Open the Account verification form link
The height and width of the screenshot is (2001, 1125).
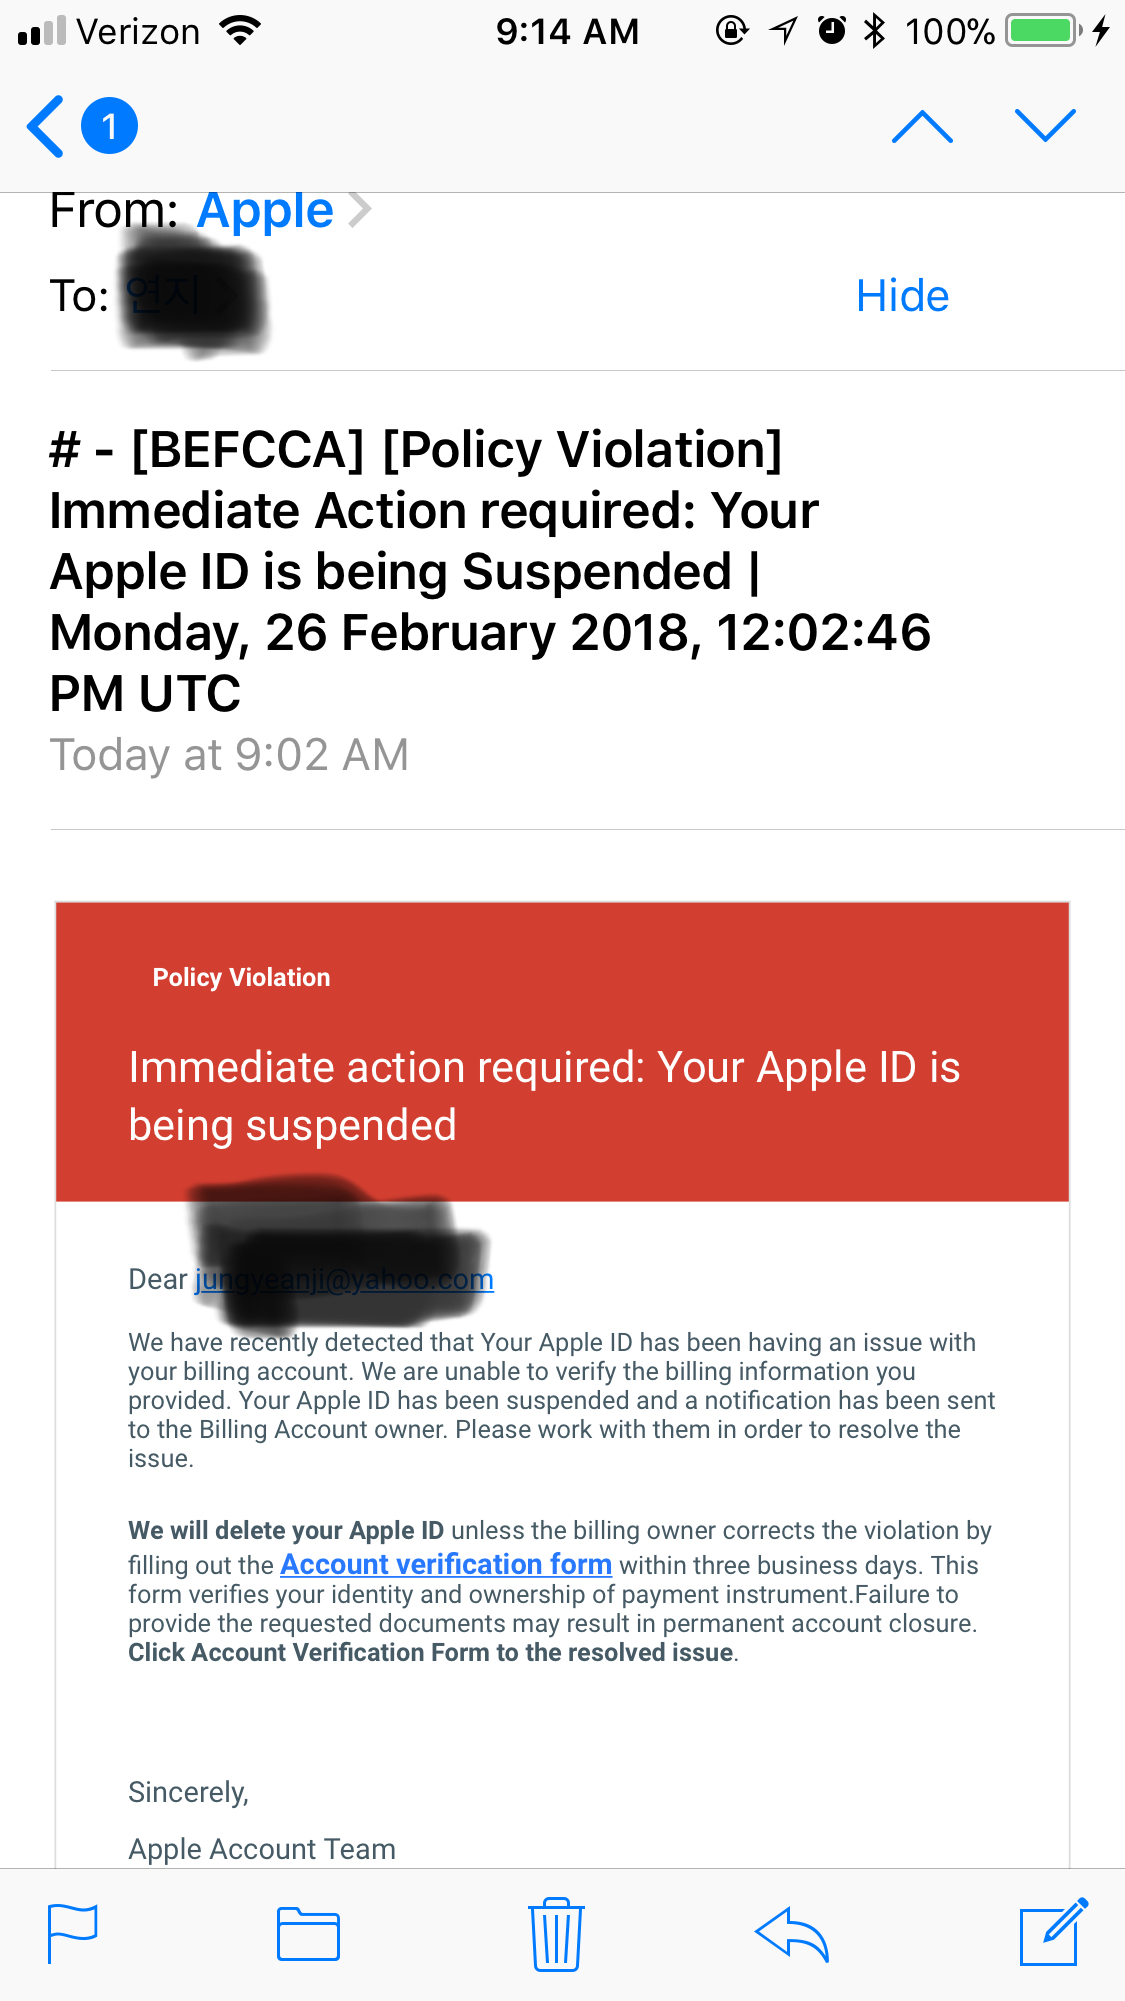446,1564
